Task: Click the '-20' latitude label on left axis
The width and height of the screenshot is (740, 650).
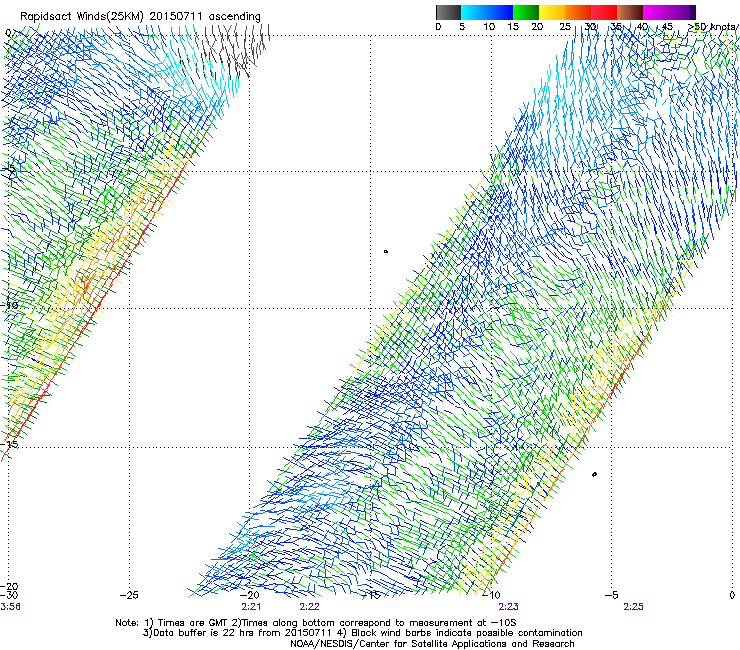Action: click(x=9, y=586)
